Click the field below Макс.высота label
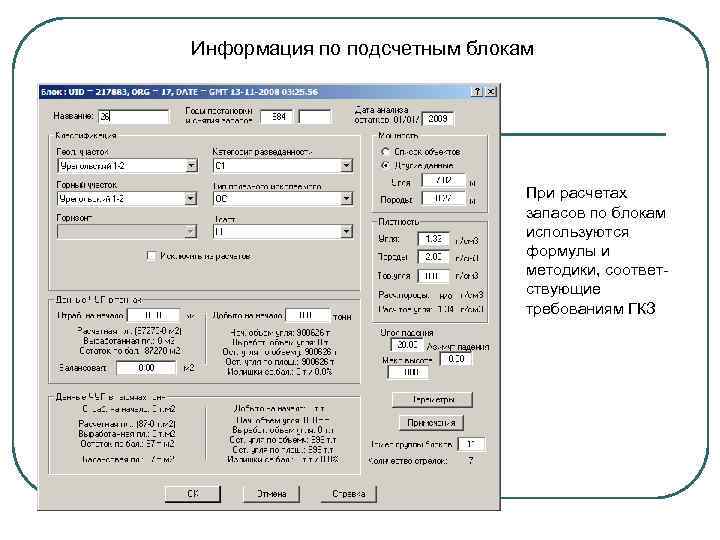The image size is (720, 540). click(x=409, y=372)
